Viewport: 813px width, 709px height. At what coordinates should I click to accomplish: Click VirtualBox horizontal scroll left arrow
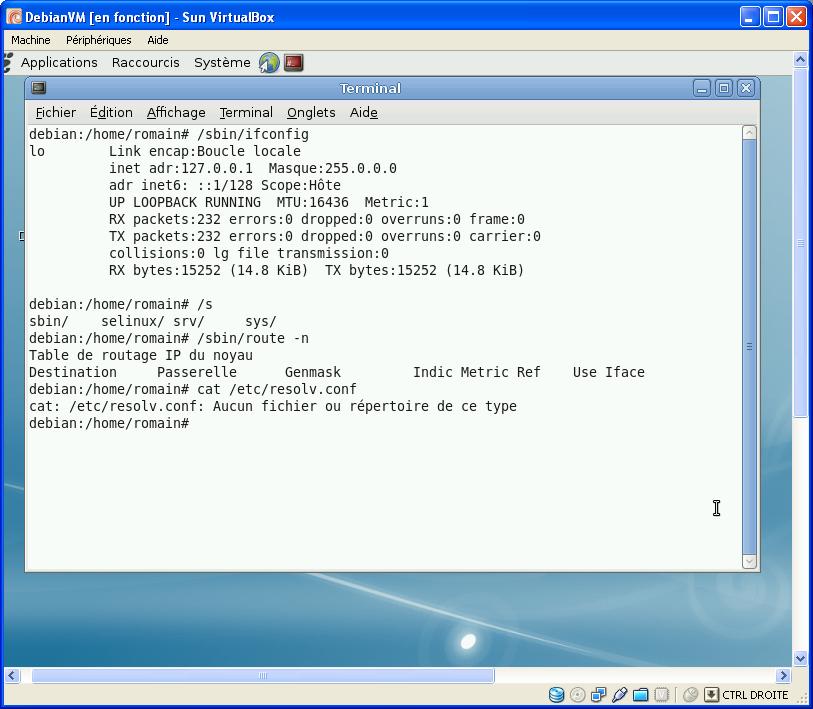tap(12, 675)
